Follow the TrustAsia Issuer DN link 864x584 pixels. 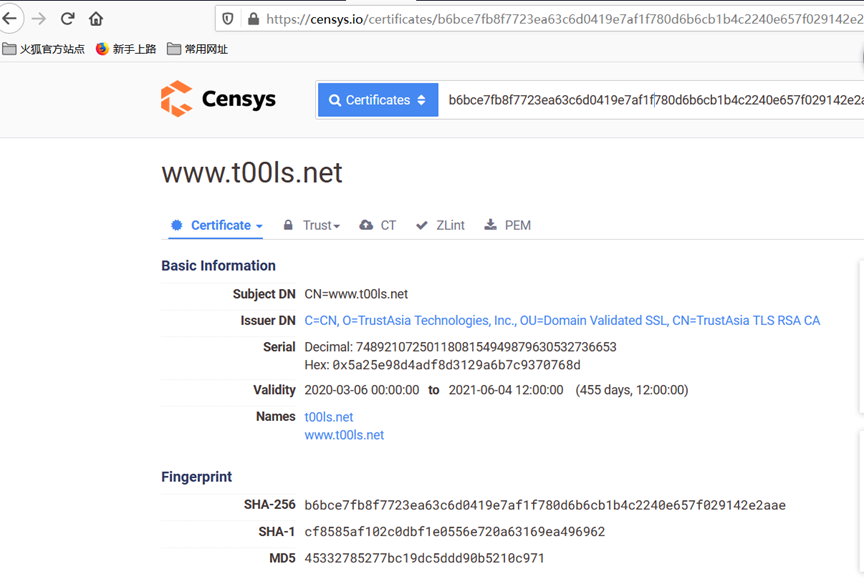click(562, 321)
